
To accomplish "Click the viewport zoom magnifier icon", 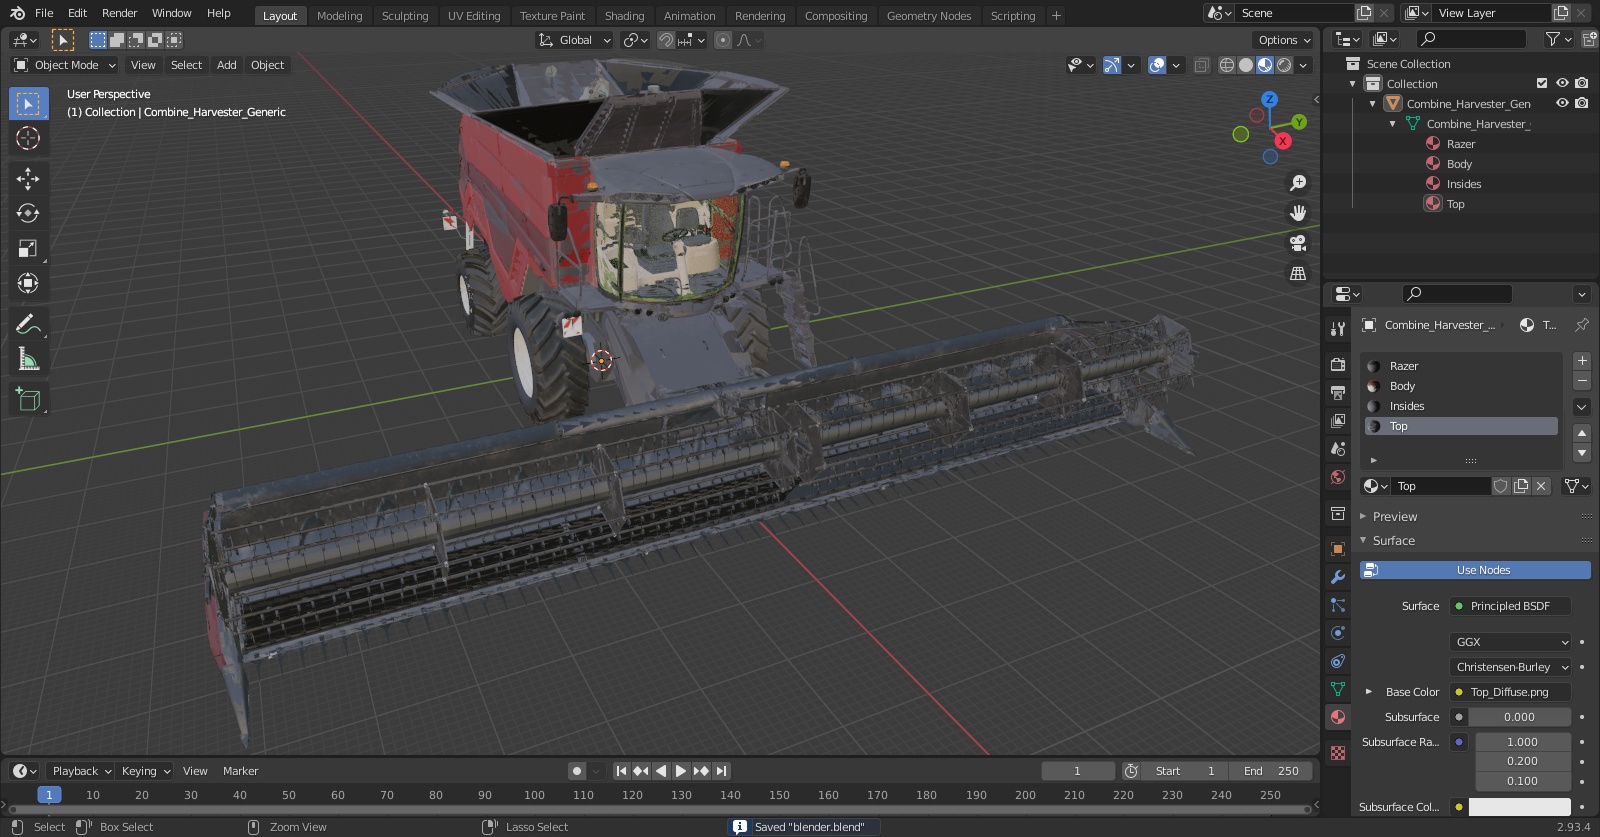I will [x=1298, y=183].
